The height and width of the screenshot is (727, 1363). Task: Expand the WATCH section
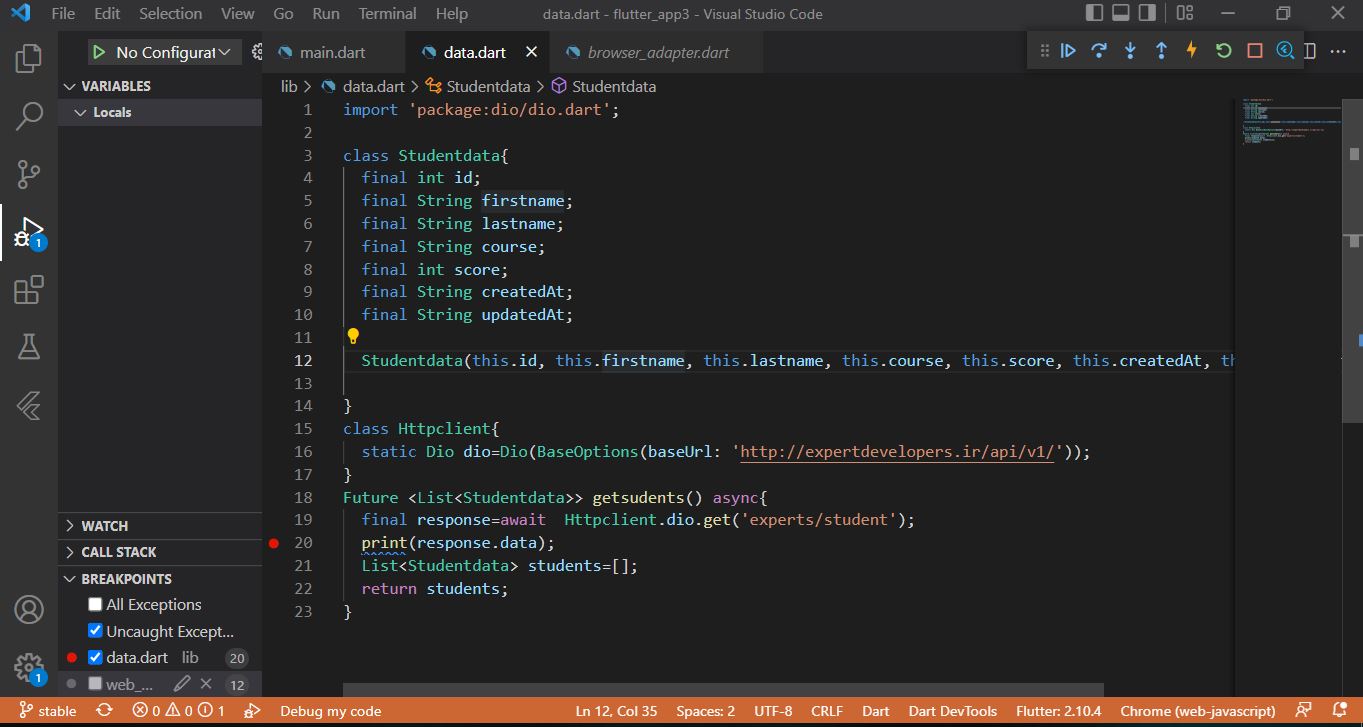160,526
